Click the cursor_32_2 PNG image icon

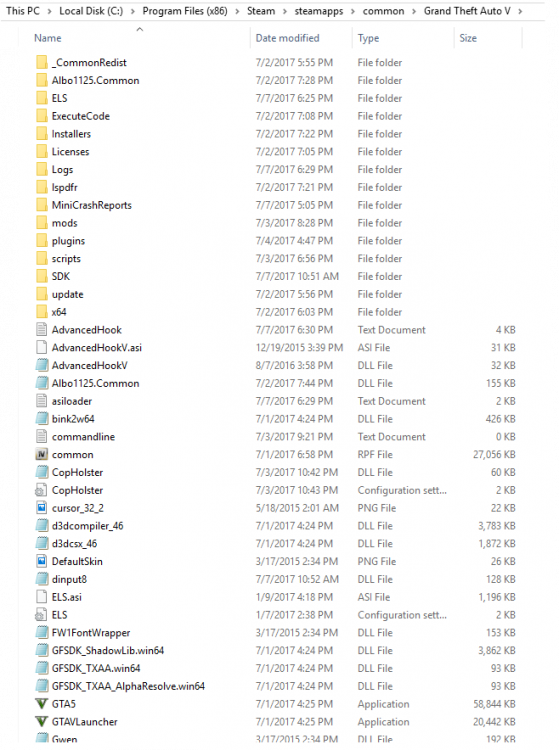pos(42,508)
